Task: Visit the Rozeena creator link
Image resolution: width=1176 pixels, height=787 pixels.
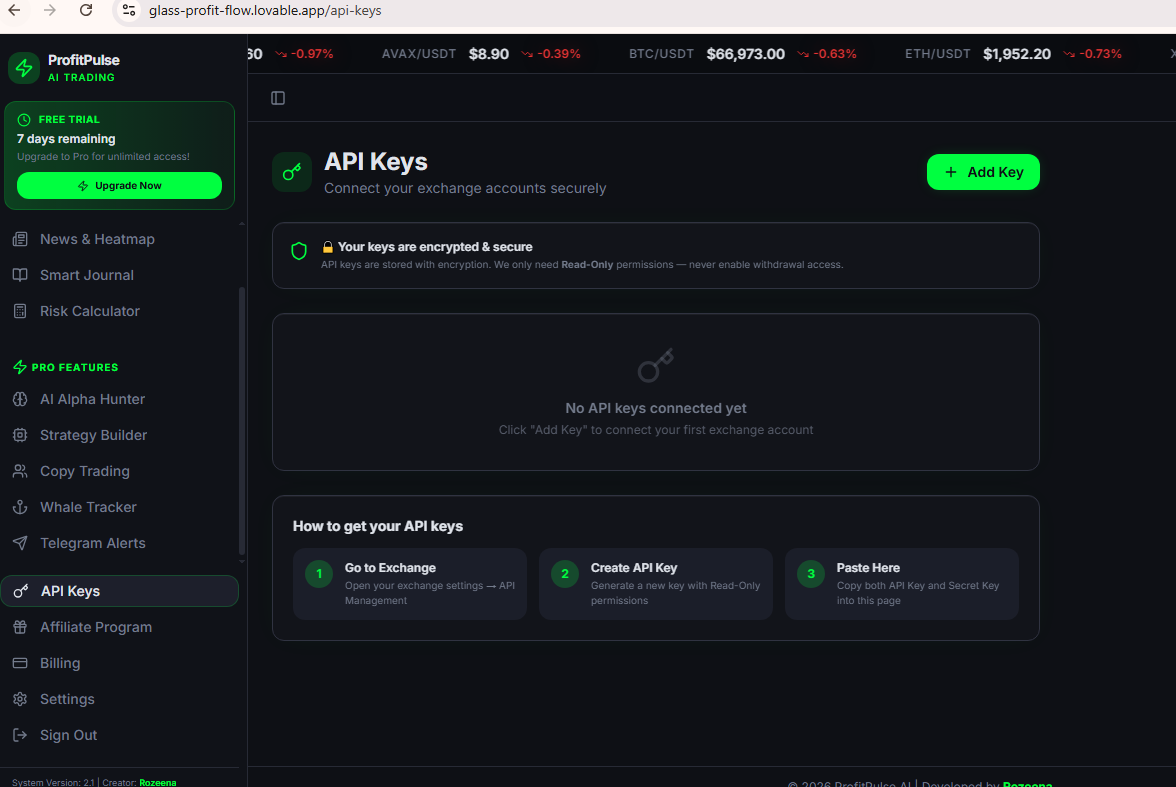Action: (x=157, y=782)
